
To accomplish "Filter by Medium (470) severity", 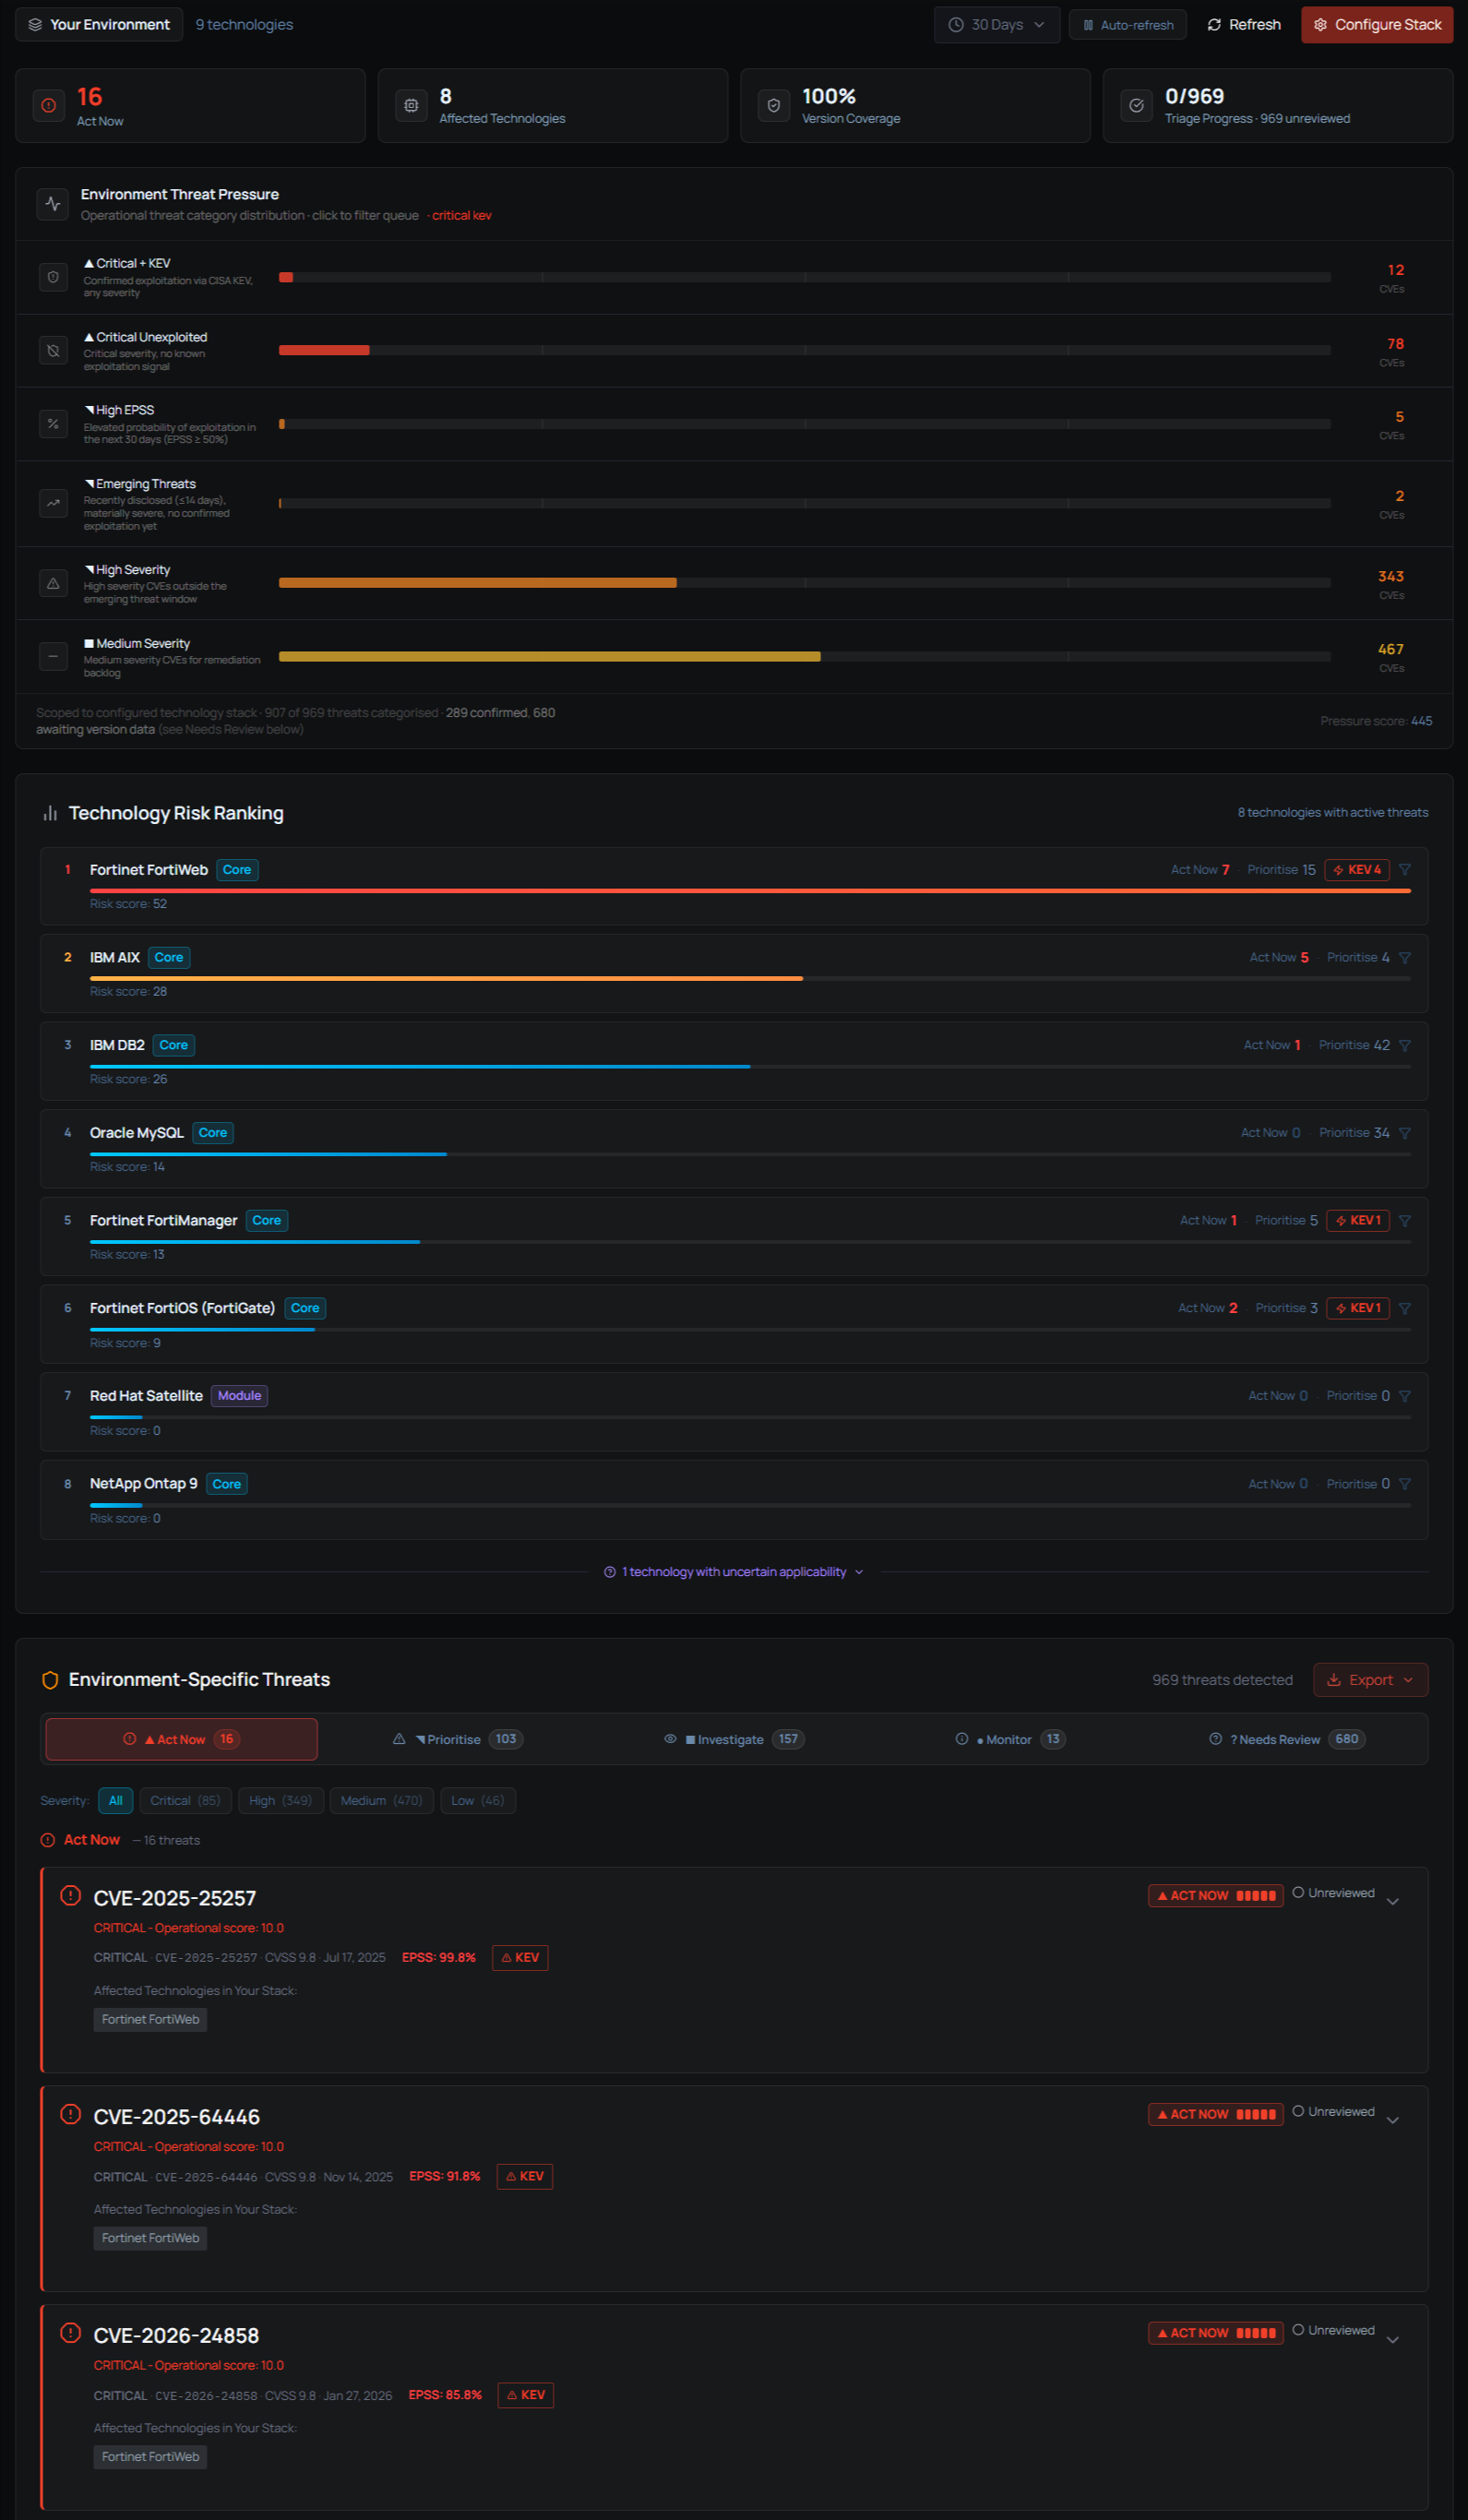I will click(382, 1801).
